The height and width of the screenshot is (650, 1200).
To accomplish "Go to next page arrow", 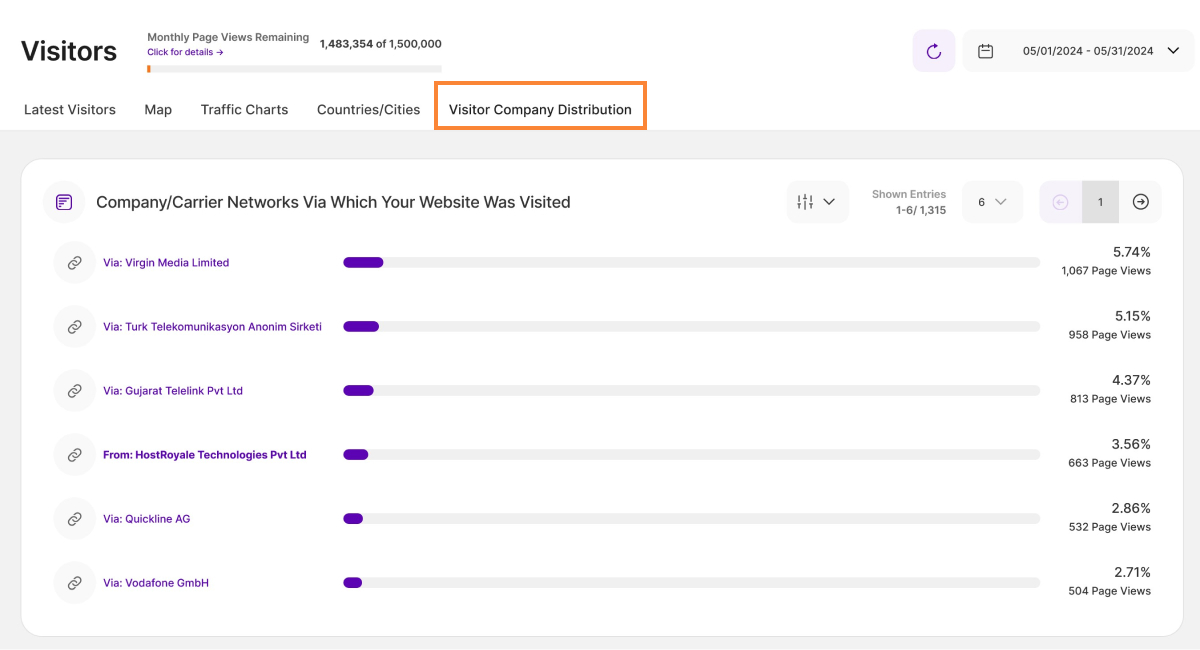I will [x=1140, y=202].
